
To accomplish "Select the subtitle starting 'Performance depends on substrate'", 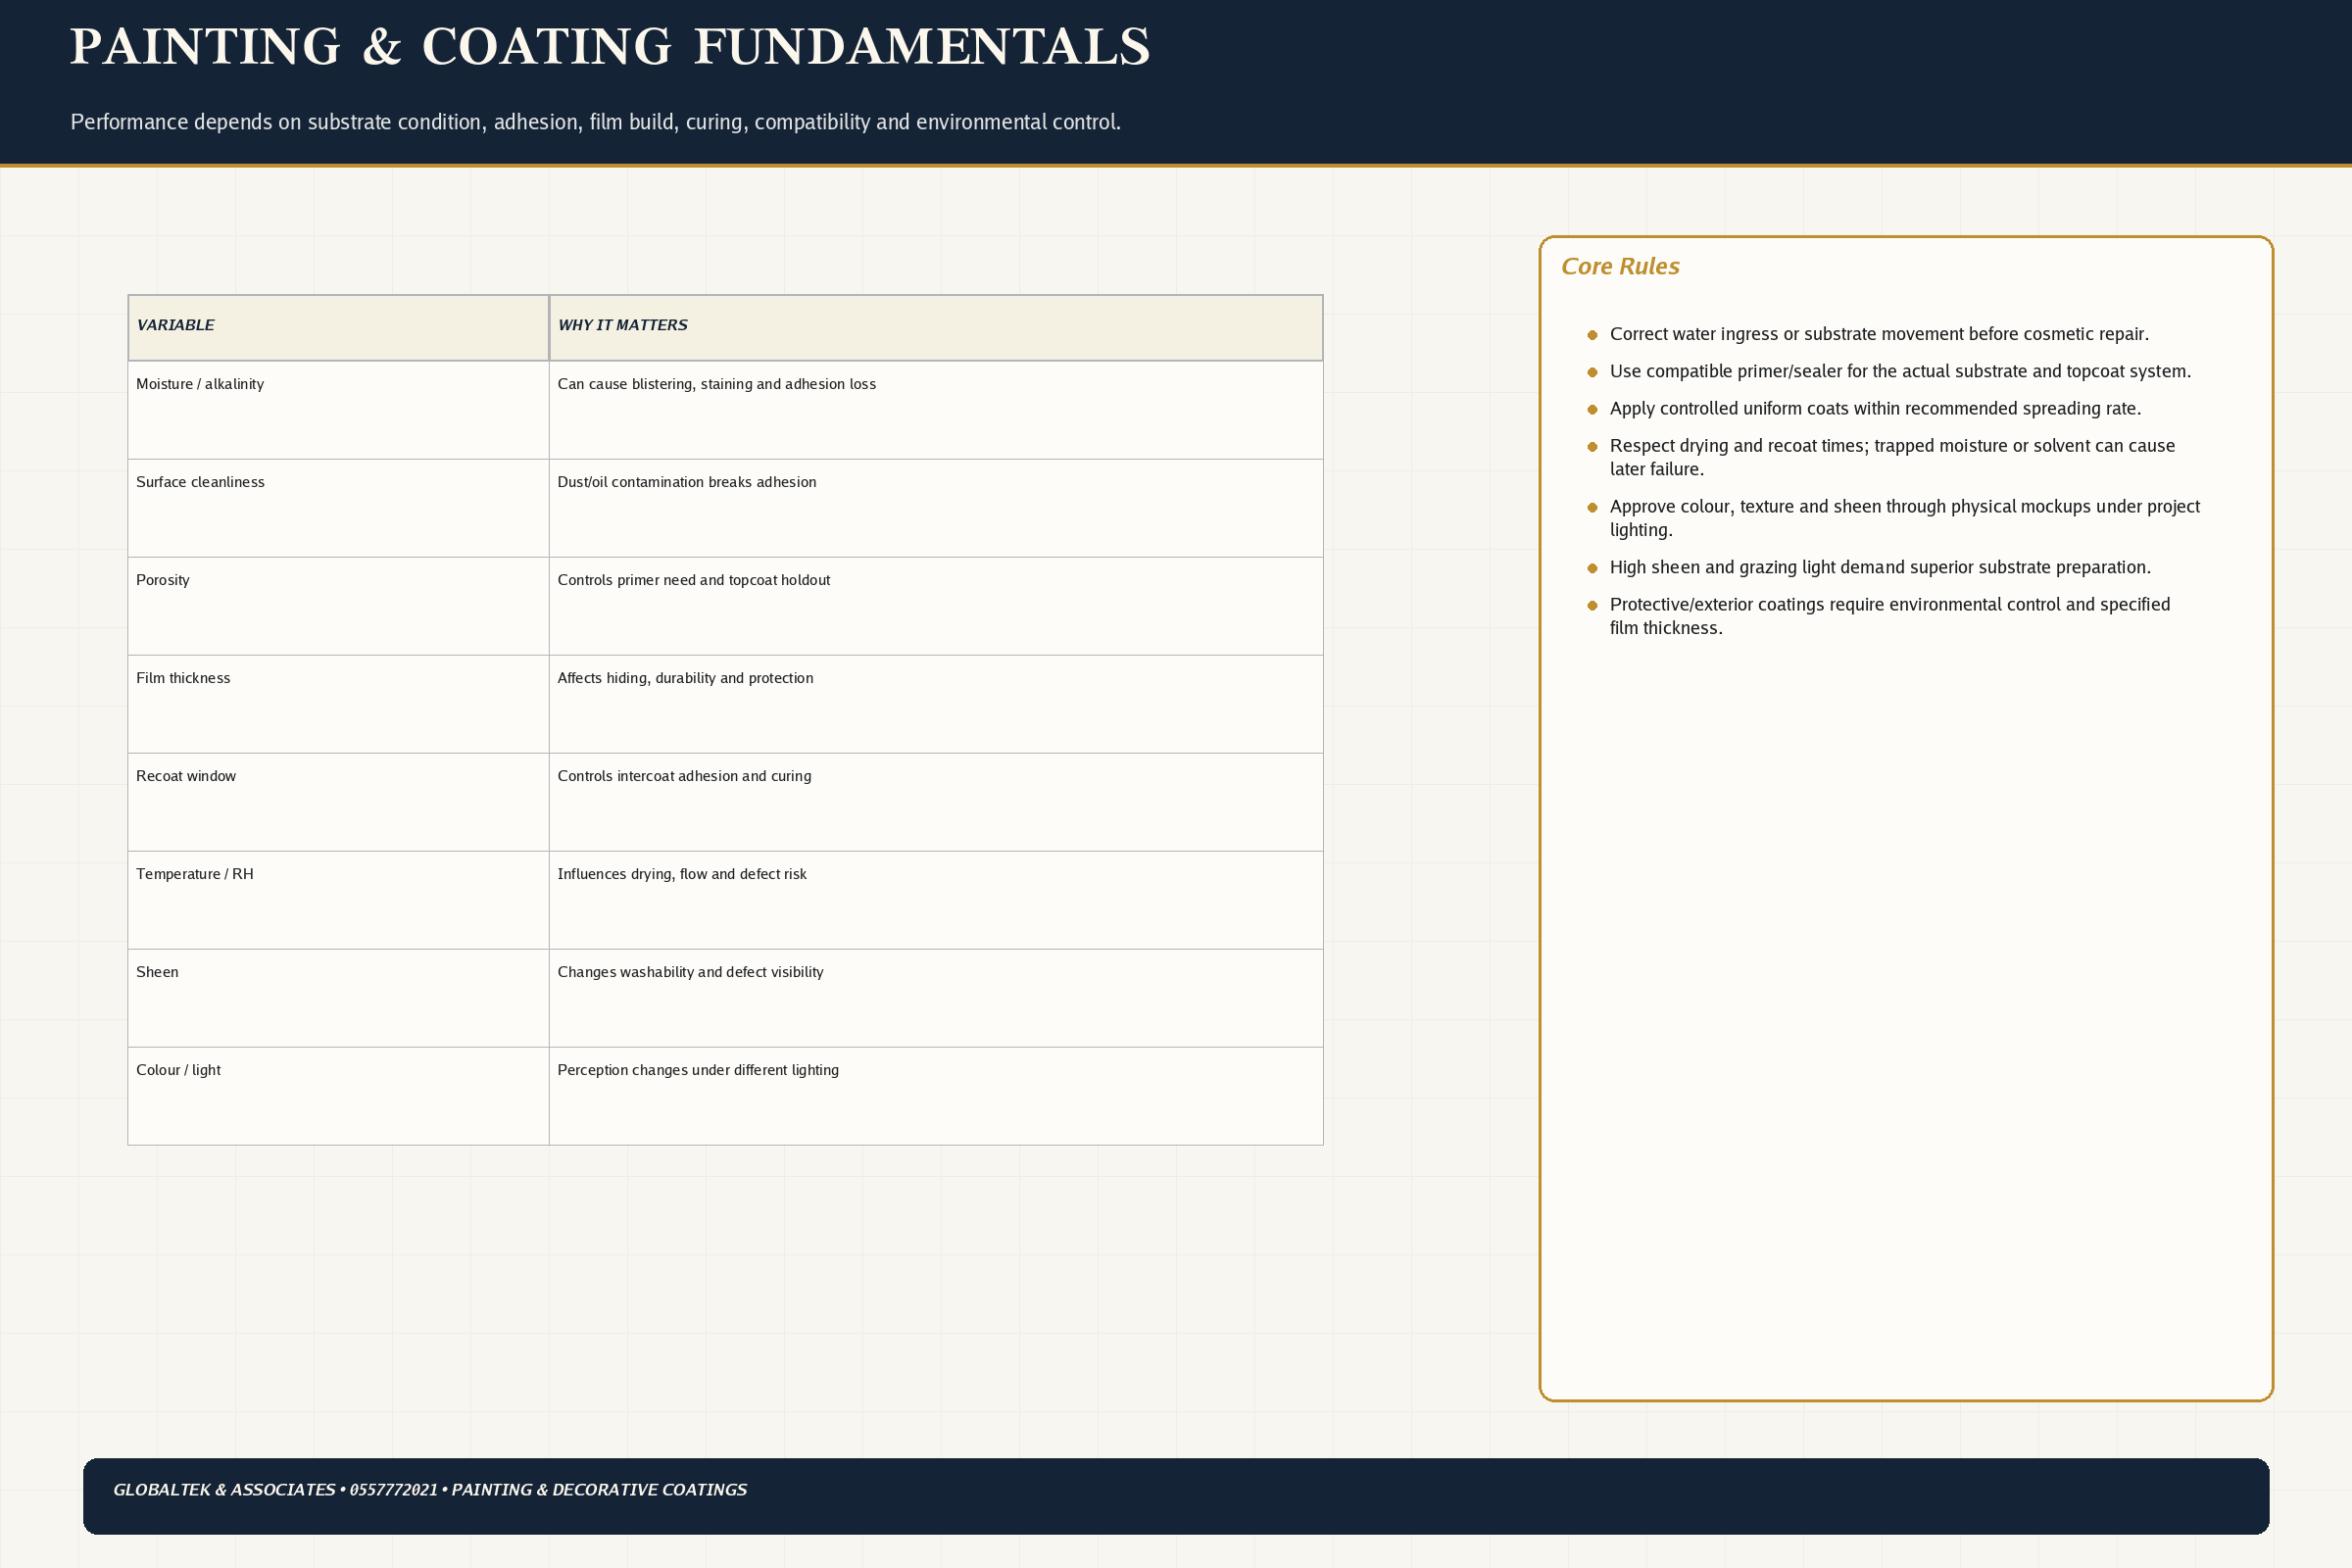I will coord(595,122).
